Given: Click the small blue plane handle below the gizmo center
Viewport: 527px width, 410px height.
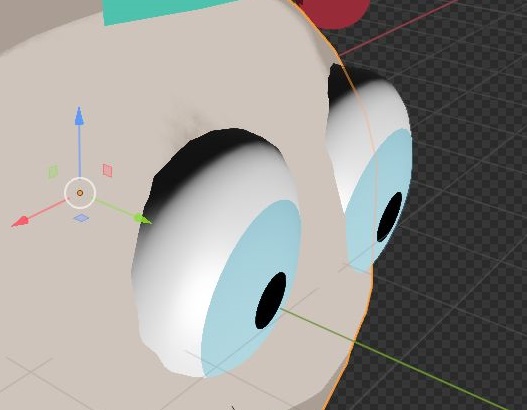Looking at the screenshot, I should [x=81, y=218].
